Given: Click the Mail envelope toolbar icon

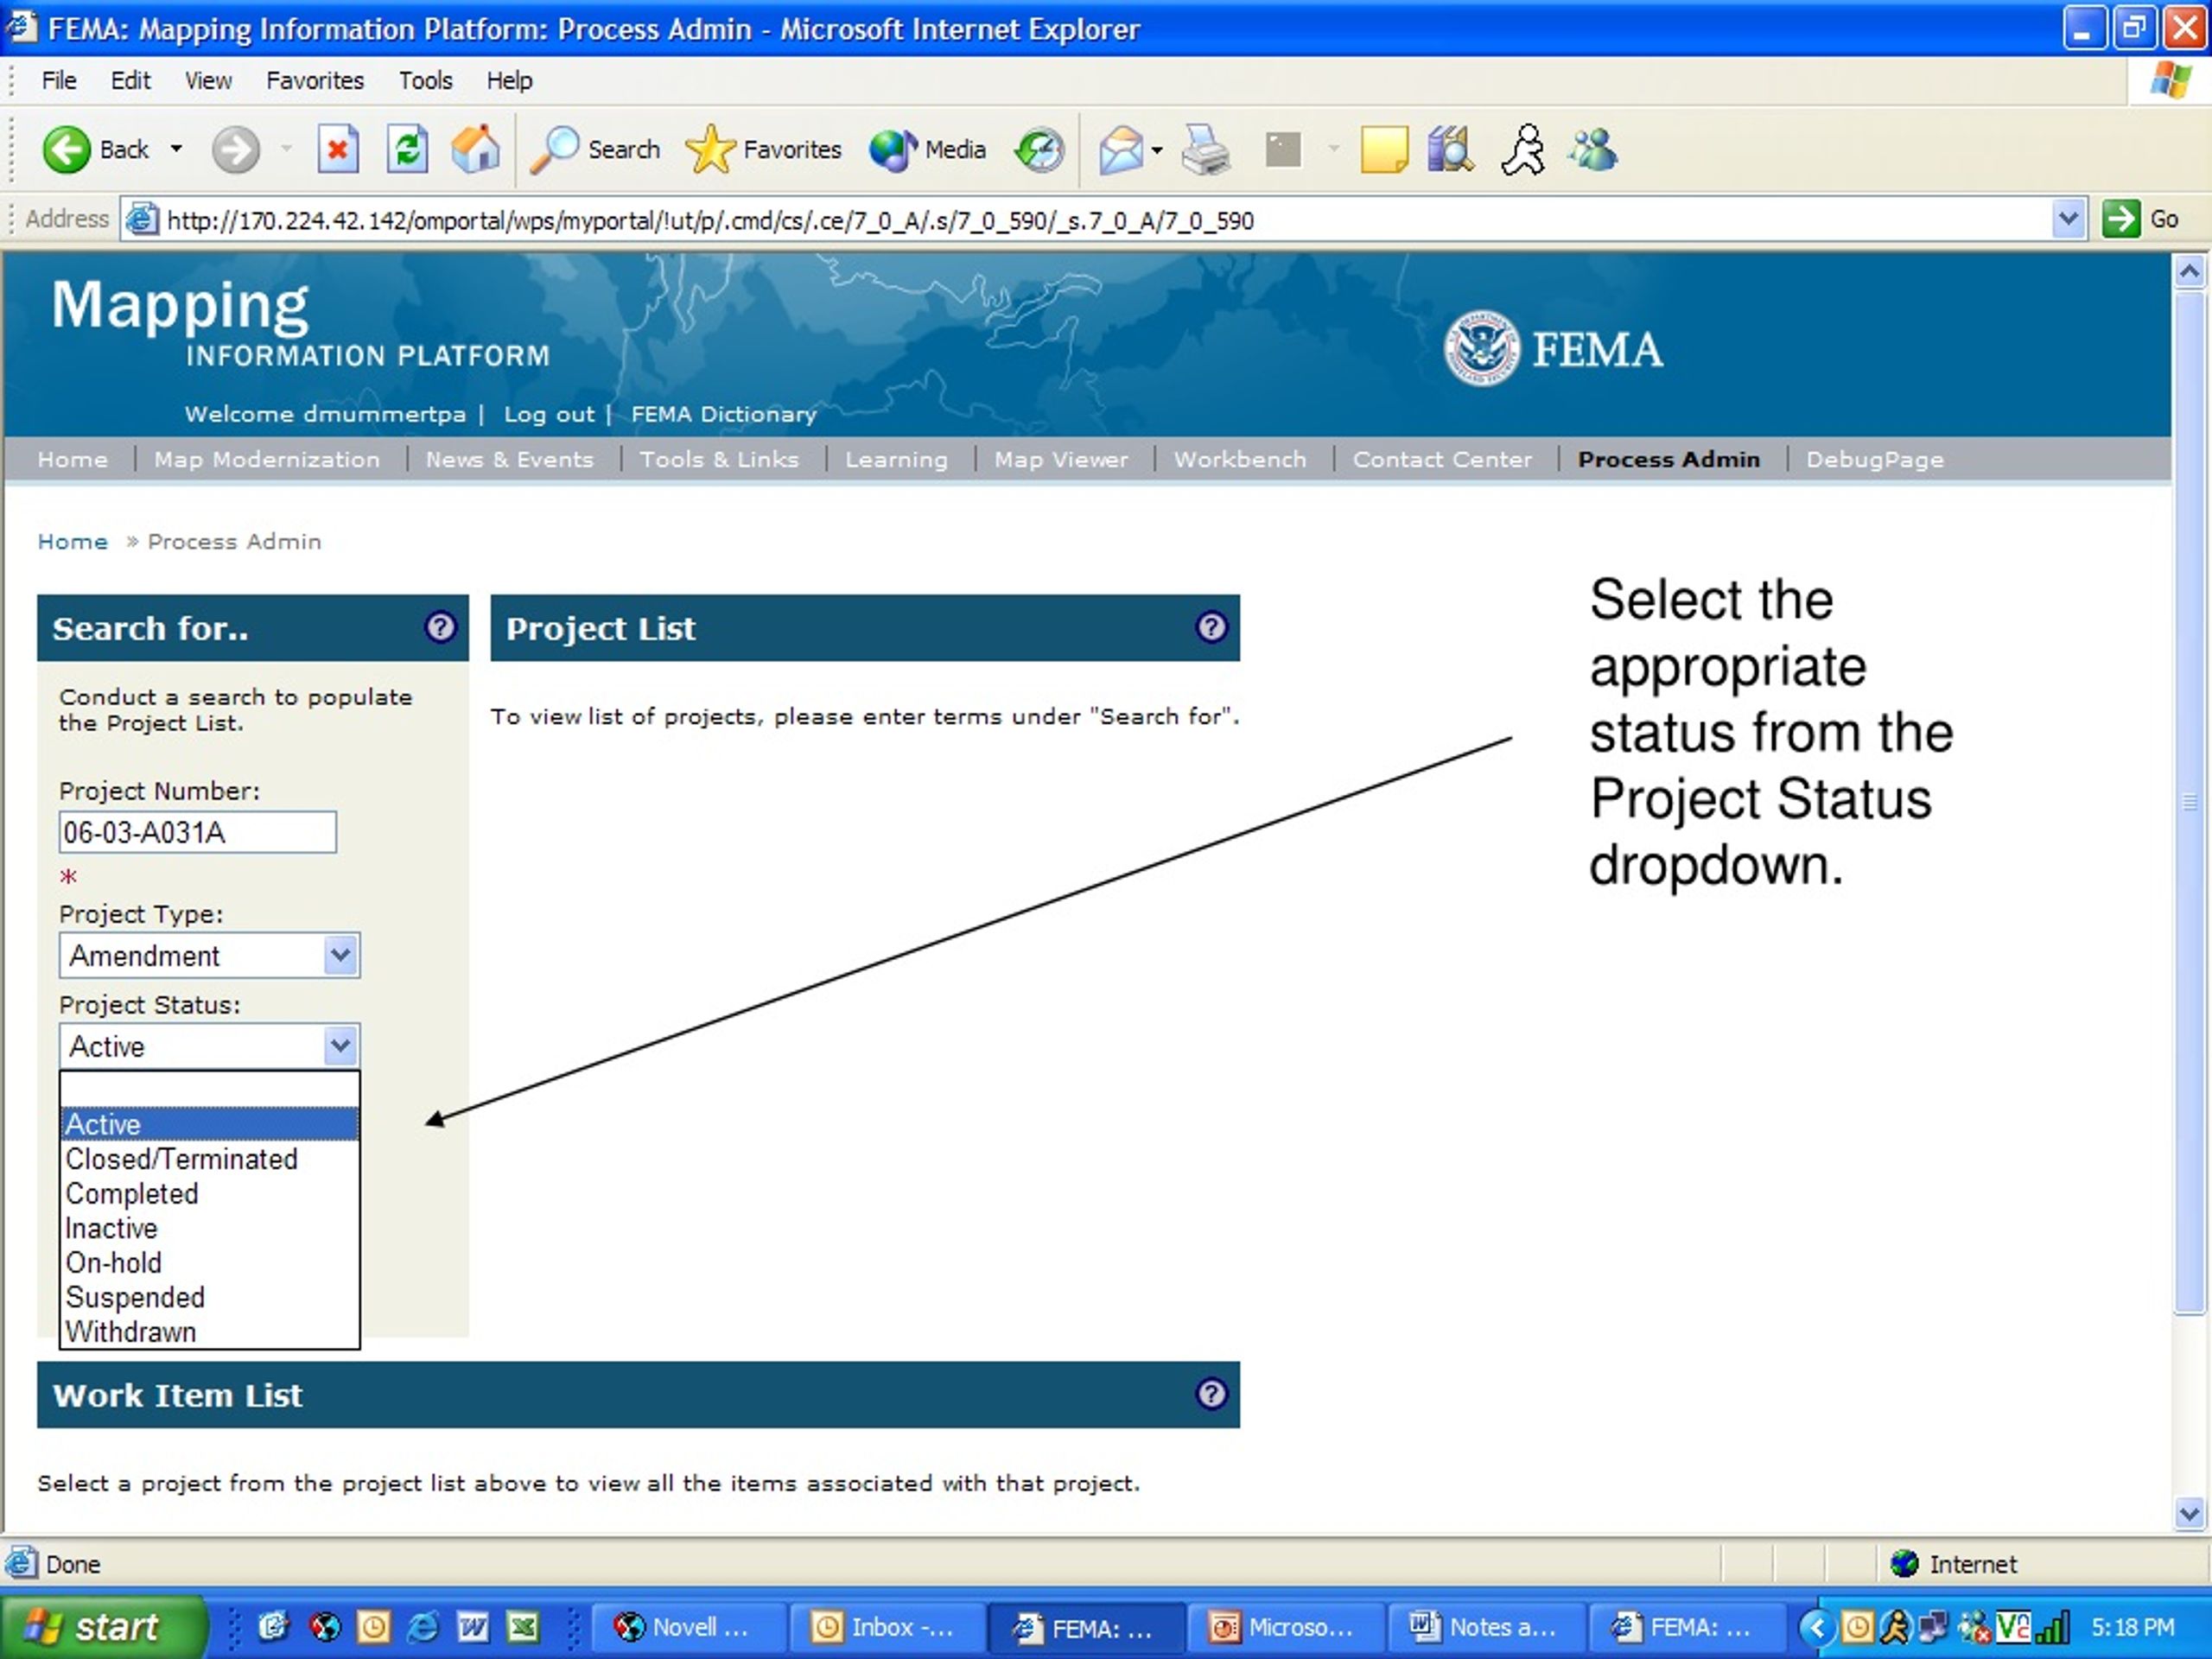Looking at the screenshot, I should 1121,150.
